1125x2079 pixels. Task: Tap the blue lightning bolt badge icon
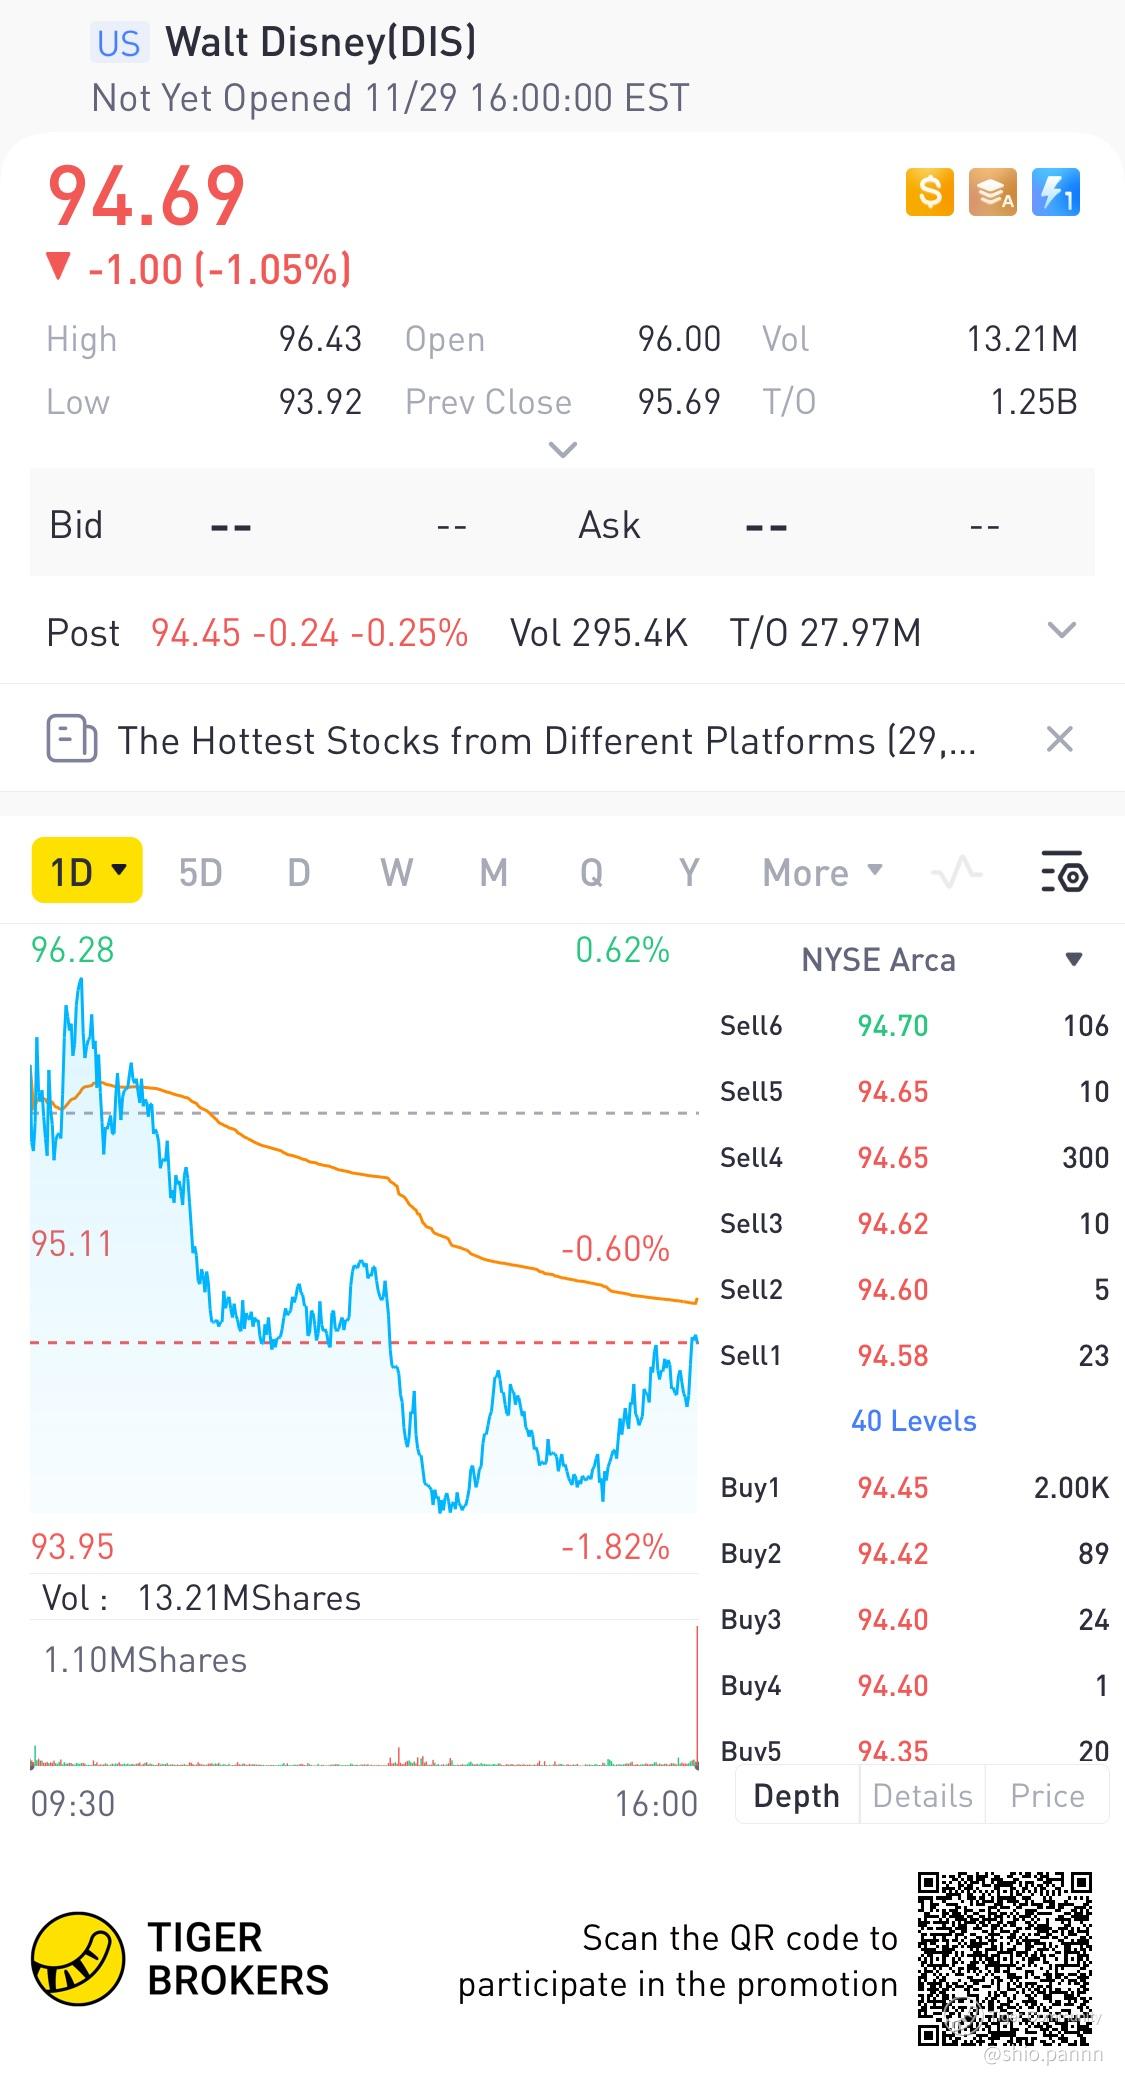[x=1055, y=191]
